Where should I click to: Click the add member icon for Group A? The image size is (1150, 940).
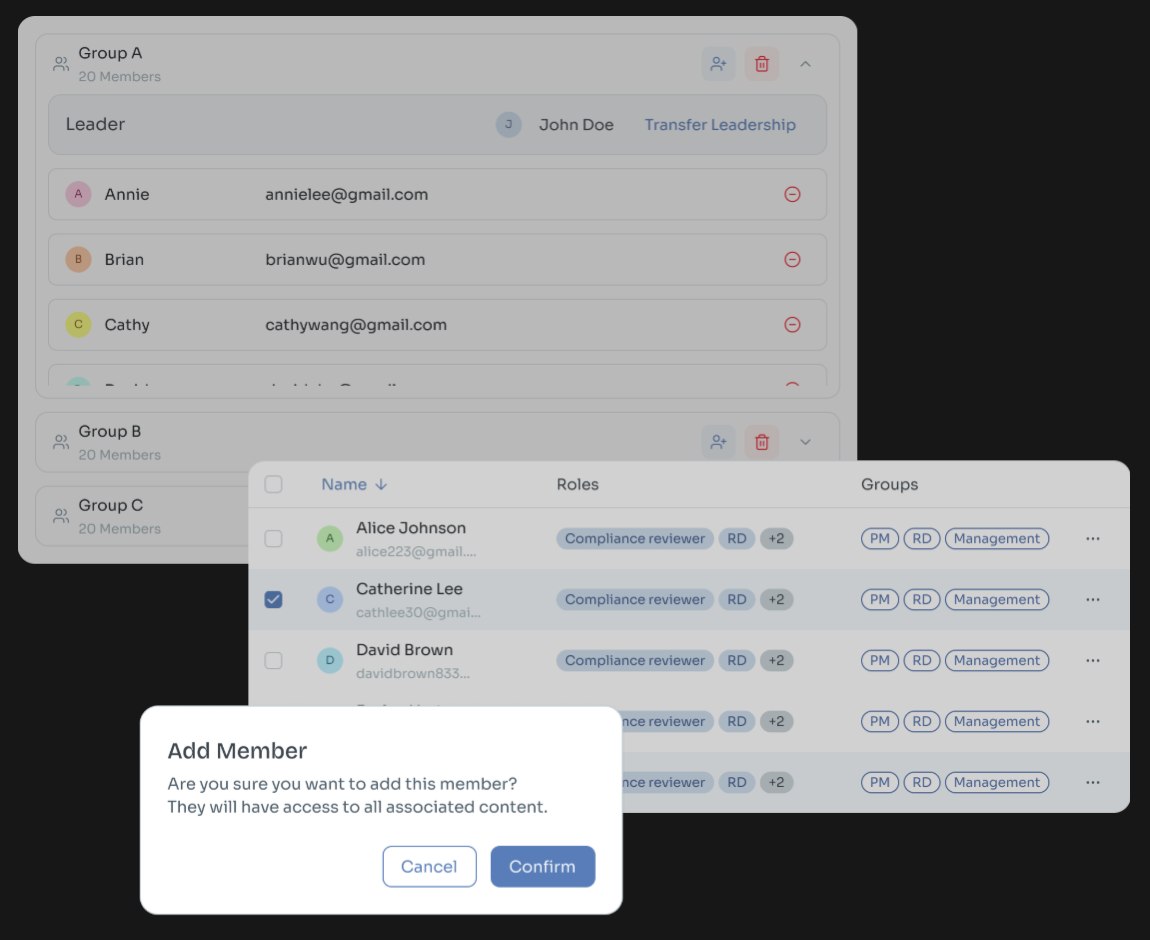tap(718, 64)
